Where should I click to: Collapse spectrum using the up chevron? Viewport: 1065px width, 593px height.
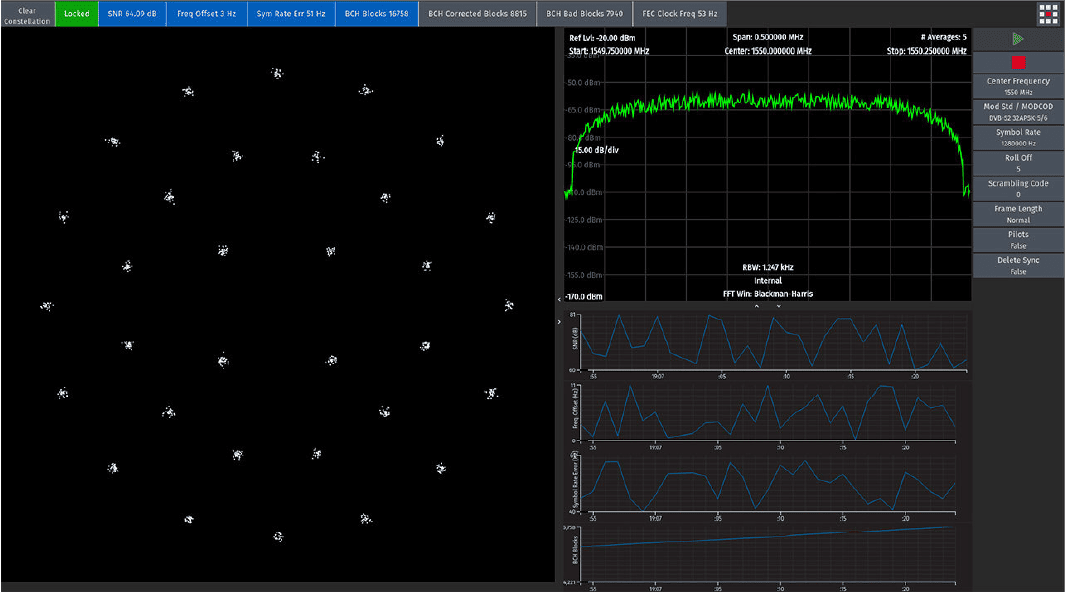(x=757, y=306)
